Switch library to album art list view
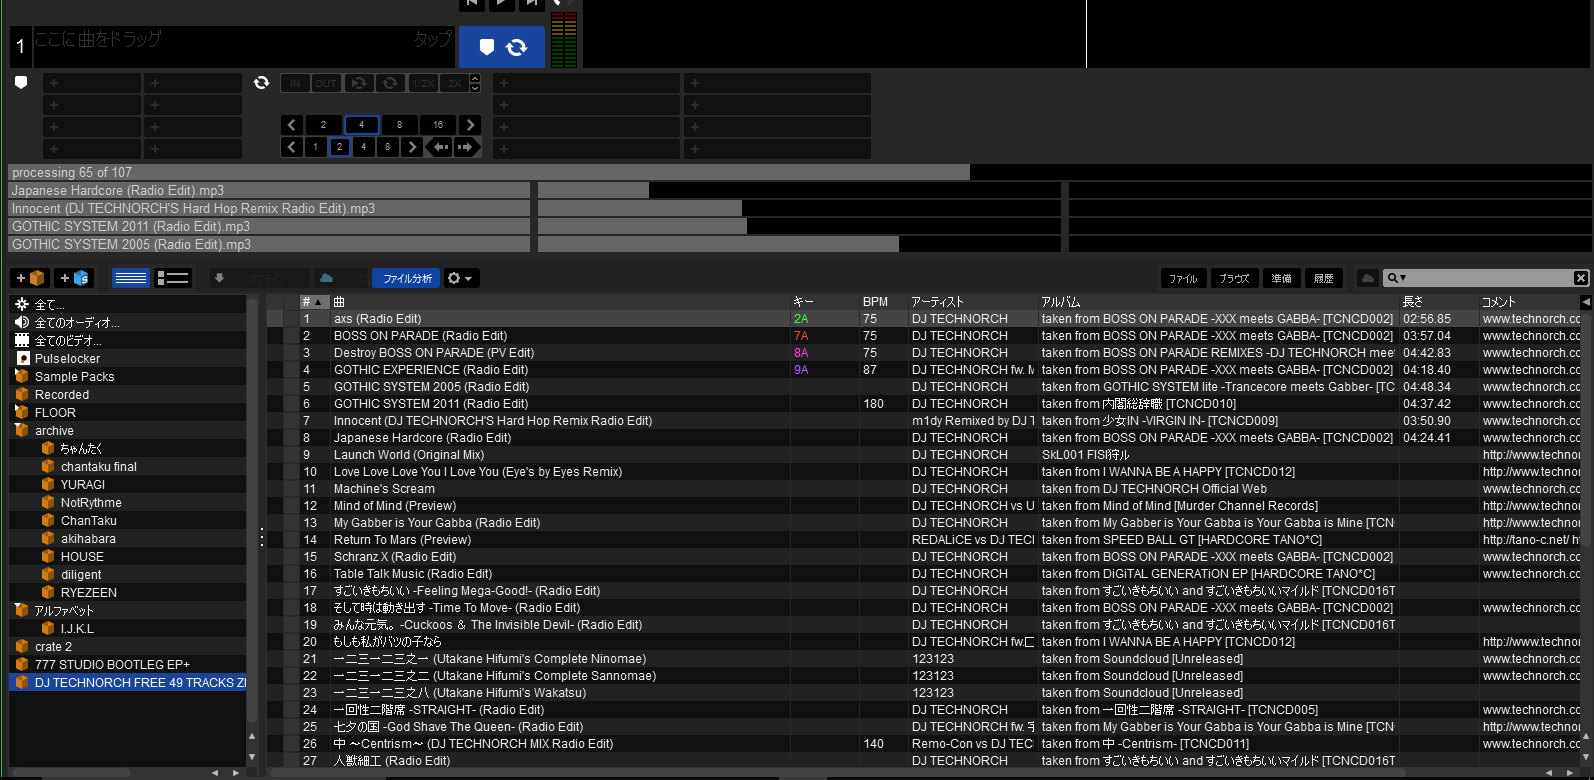This screenshot has width=1594, height=780. click(x=173, y=278)
